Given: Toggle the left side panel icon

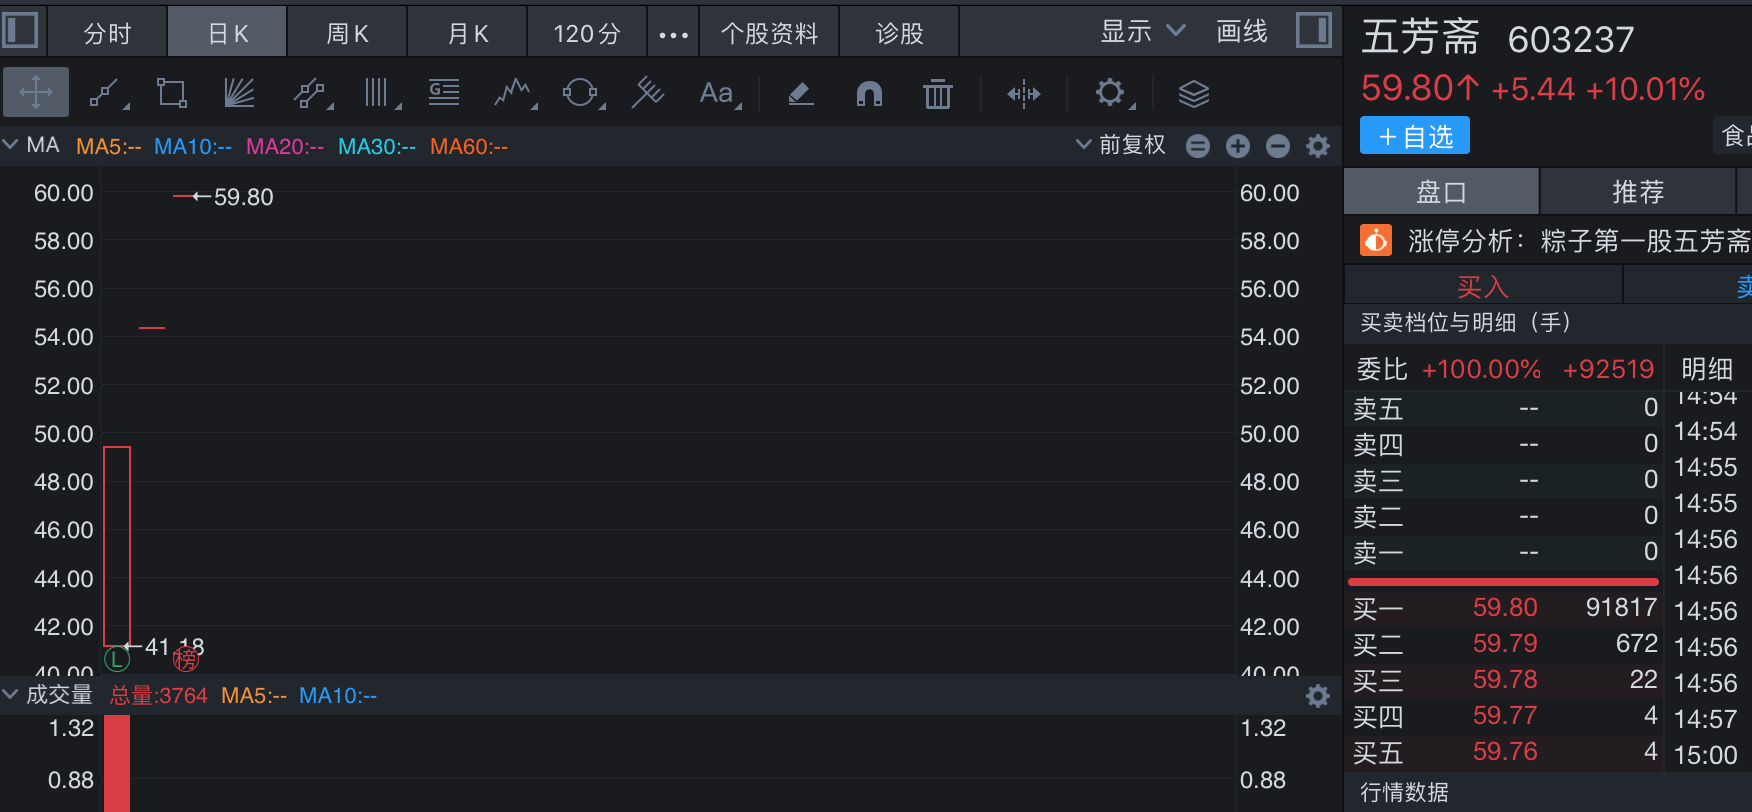Looking at the screenshot, I should (20, 30).
